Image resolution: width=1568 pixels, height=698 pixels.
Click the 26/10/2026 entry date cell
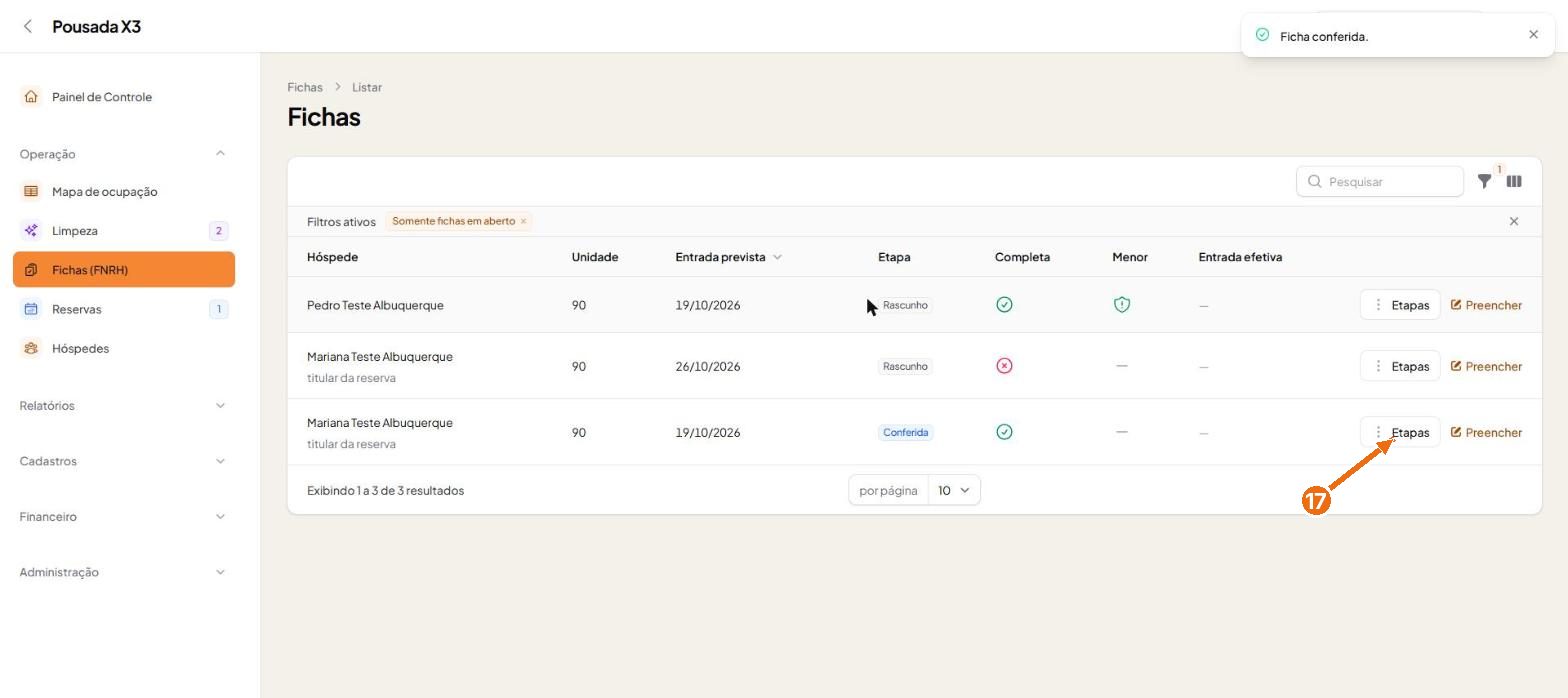[x=708, y=366]
